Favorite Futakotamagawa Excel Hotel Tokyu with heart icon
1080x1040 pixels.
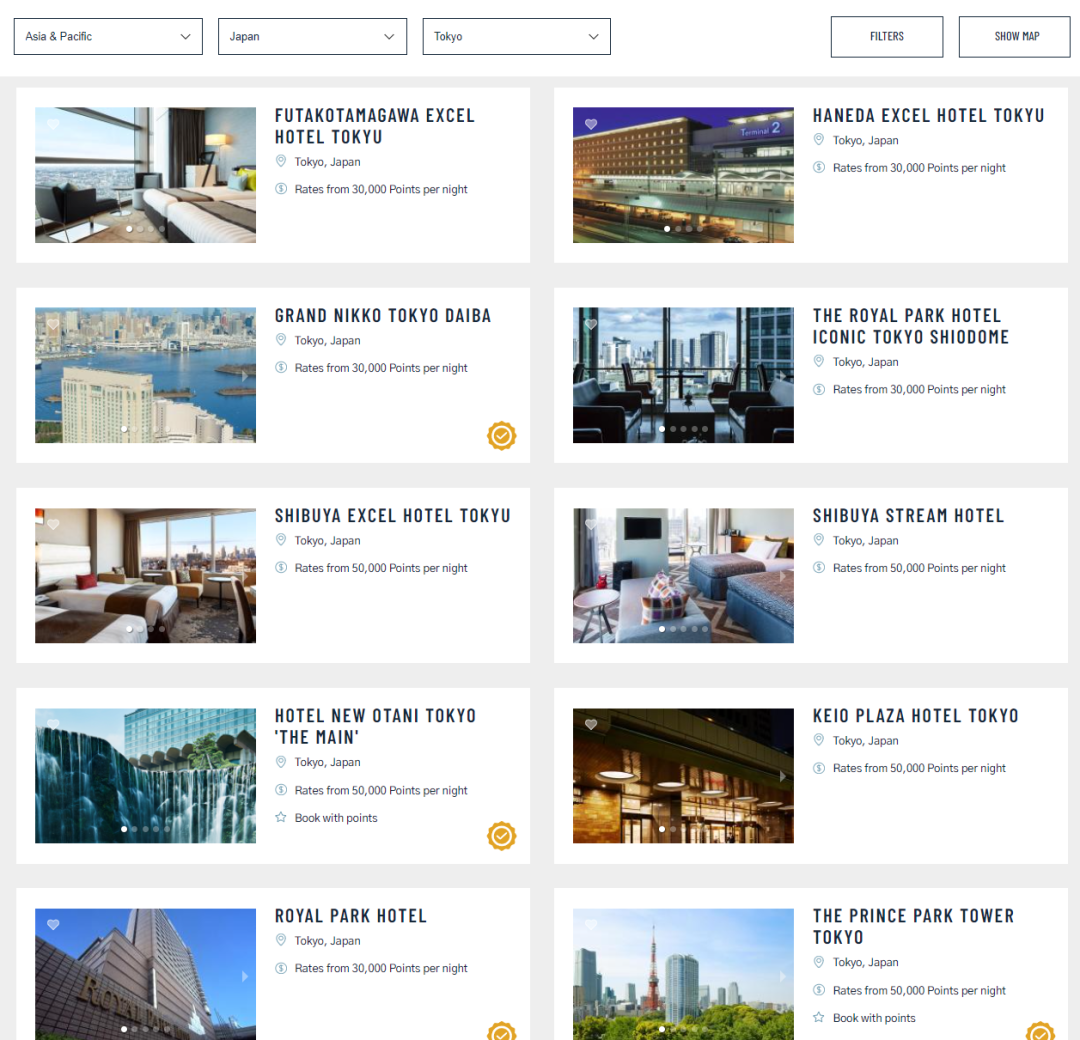(53, 125)
